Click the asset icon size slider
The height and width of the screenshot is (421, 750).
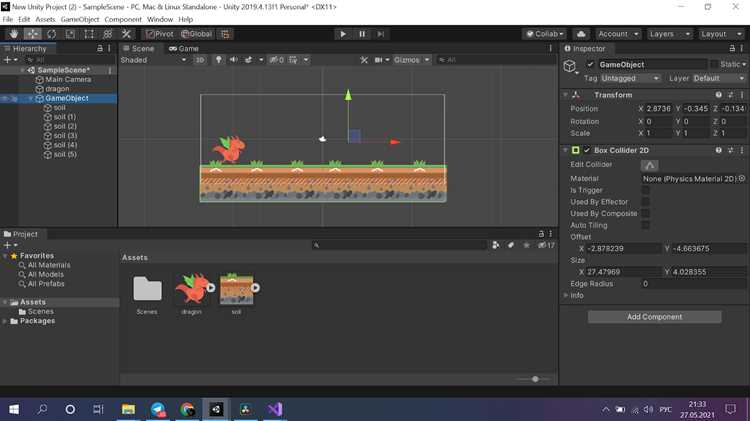535,379
